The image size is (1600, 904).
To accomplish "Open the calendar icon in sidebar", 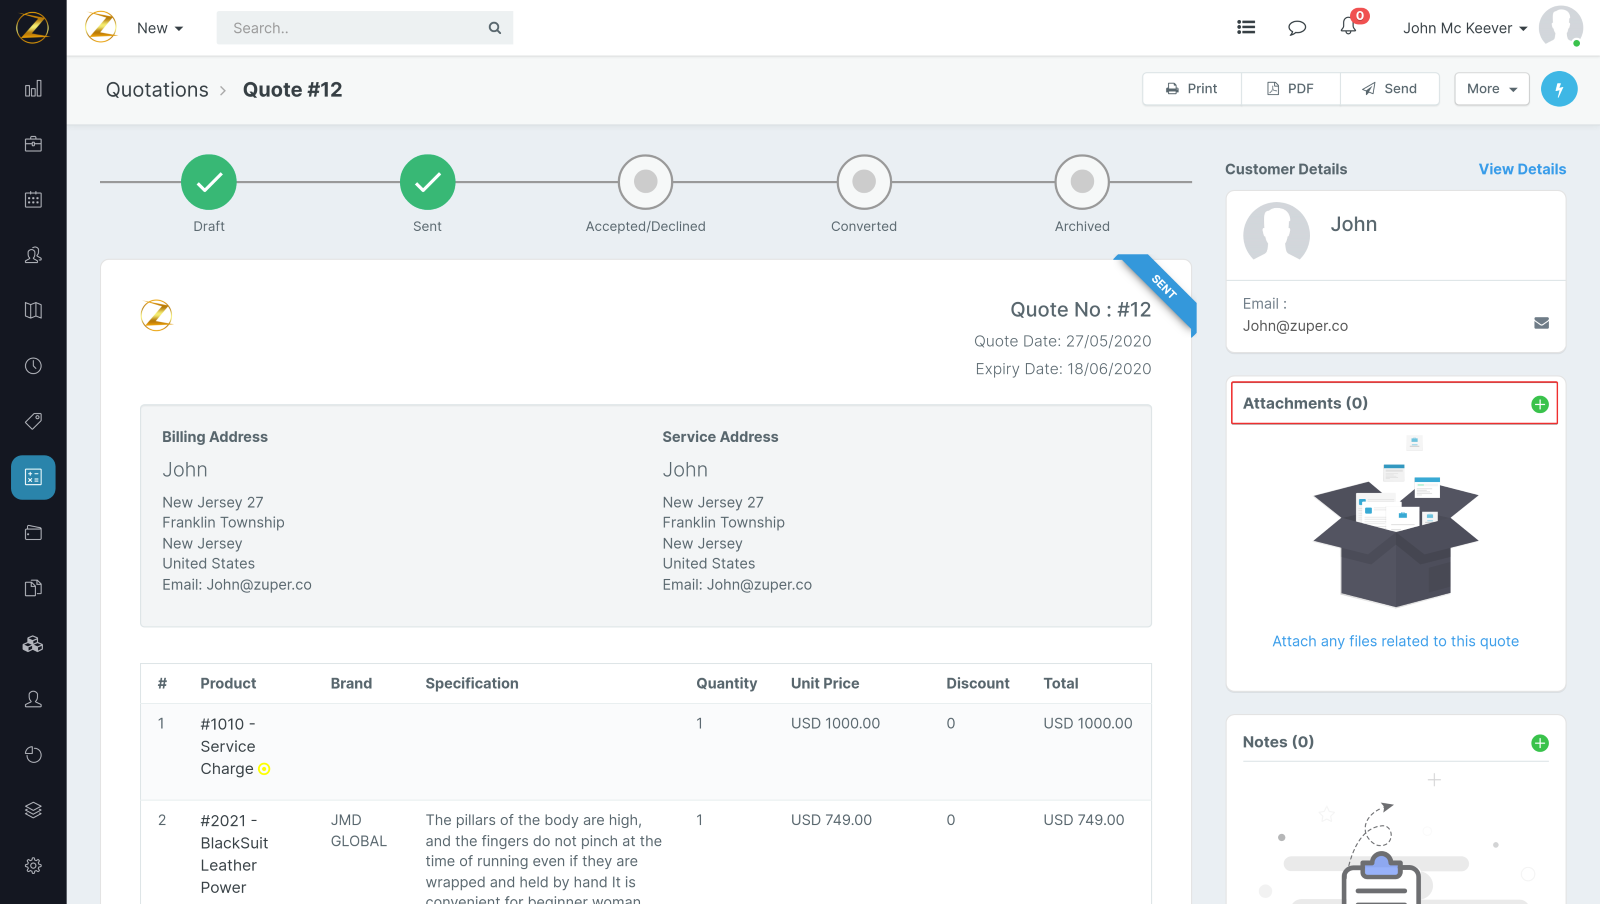I will pos(33,199).
